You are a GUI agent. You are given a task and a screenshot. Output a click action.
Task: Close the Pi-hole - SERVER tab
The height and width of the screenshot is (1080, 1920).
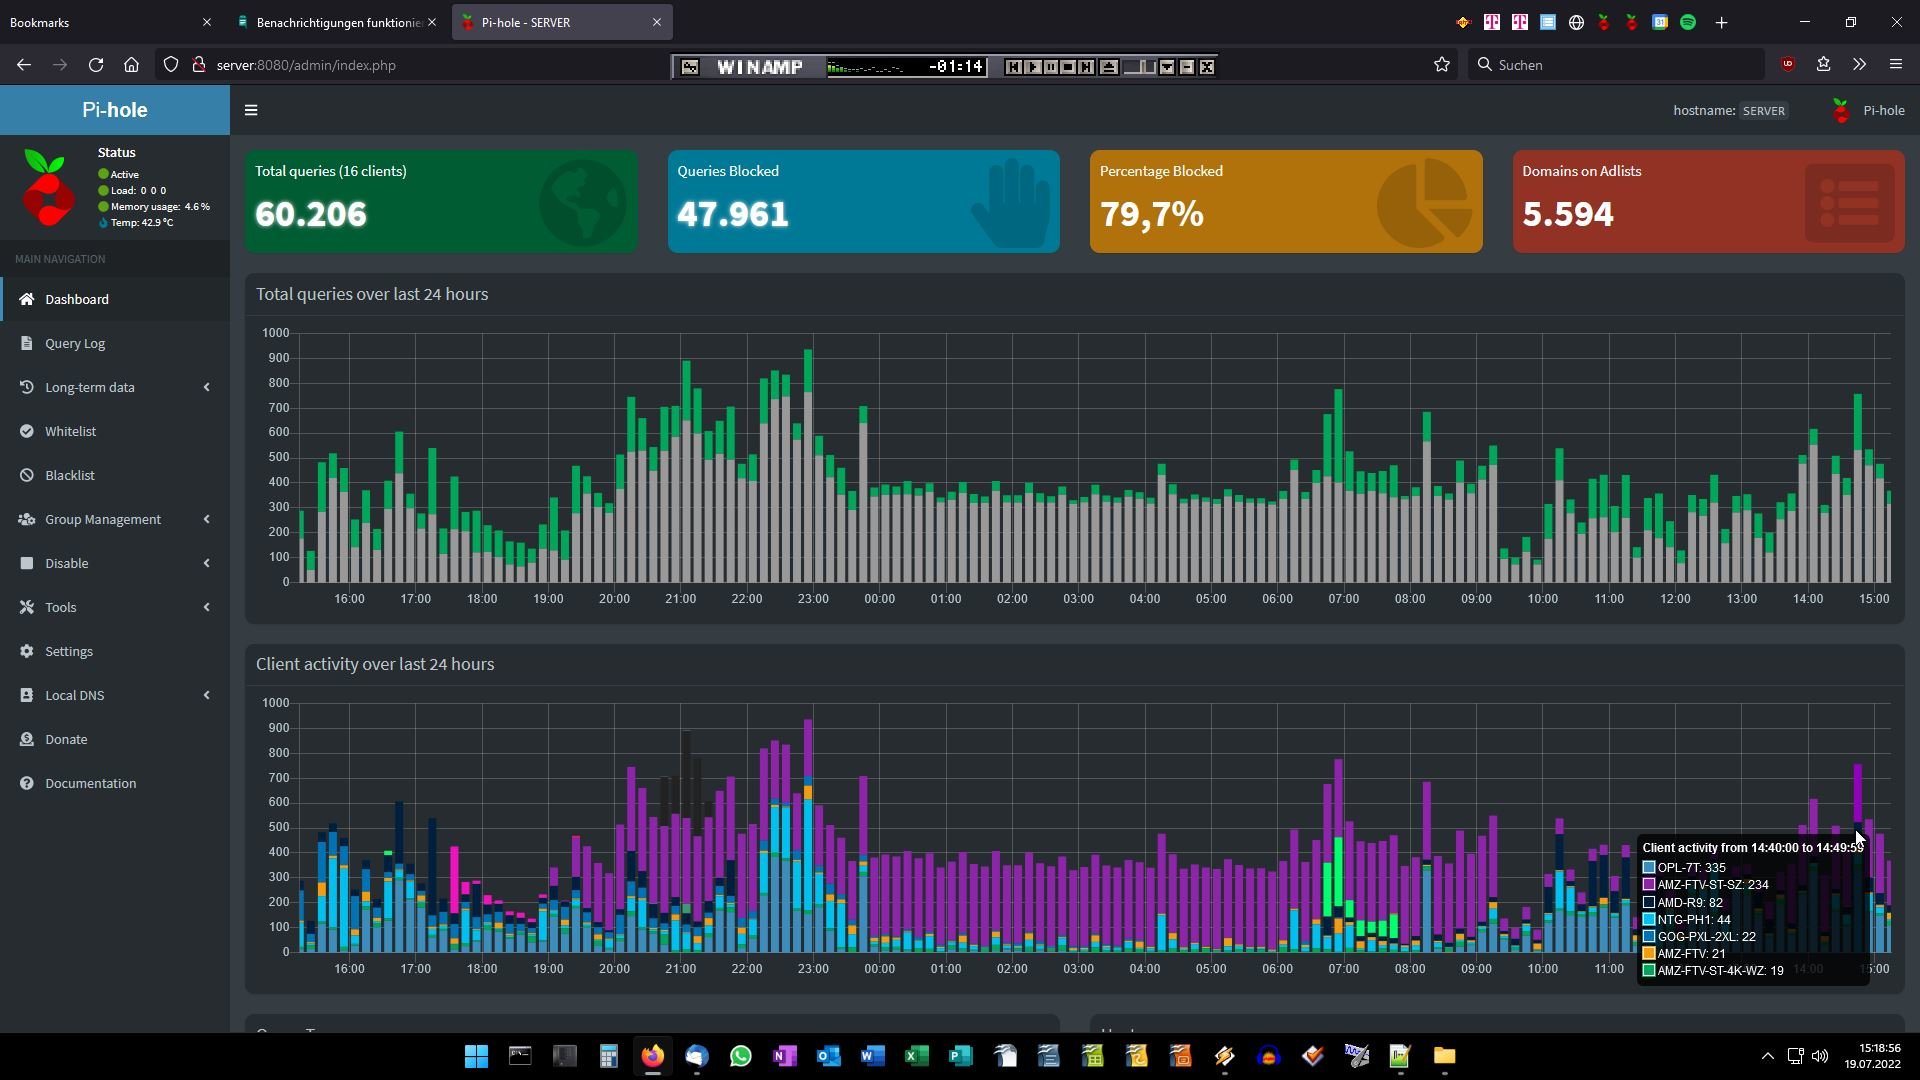tap(657, 22)
